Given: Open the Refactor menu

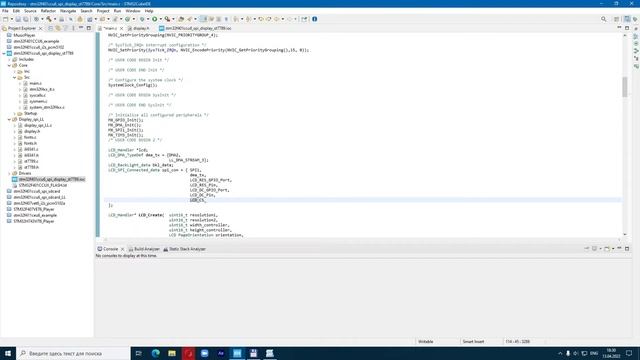Looking at the screenshot, I should [48, 11].
